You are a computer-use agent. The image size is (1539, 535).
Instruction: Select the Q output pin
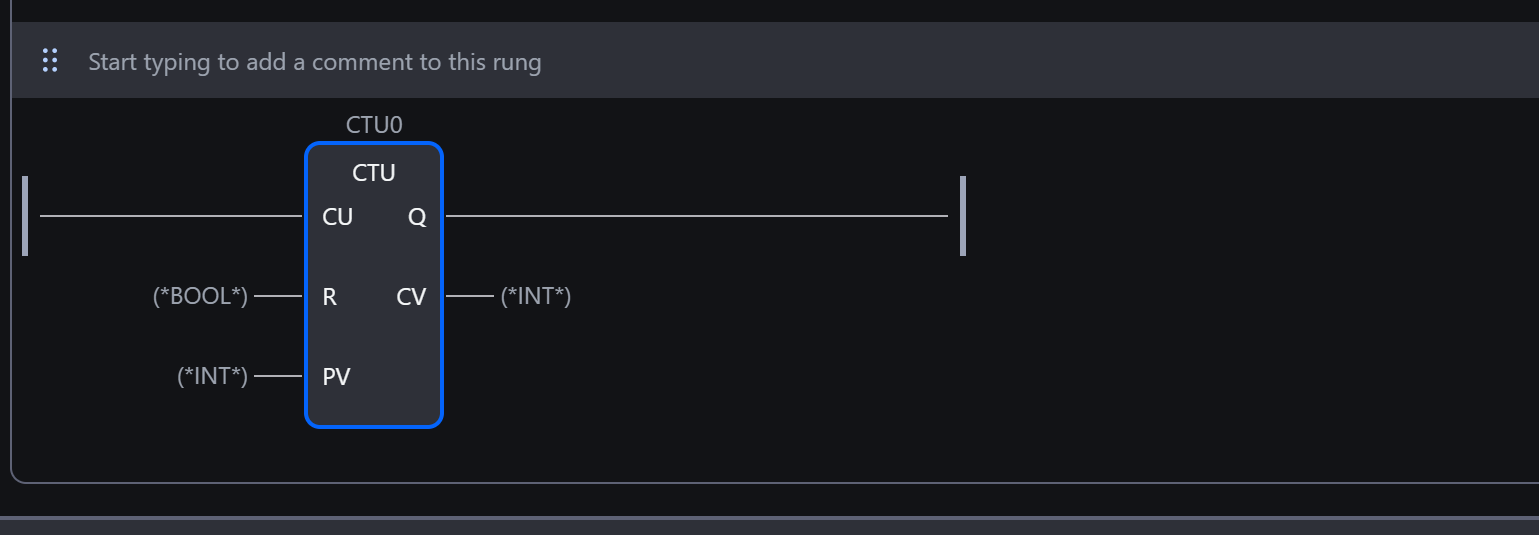417,217
